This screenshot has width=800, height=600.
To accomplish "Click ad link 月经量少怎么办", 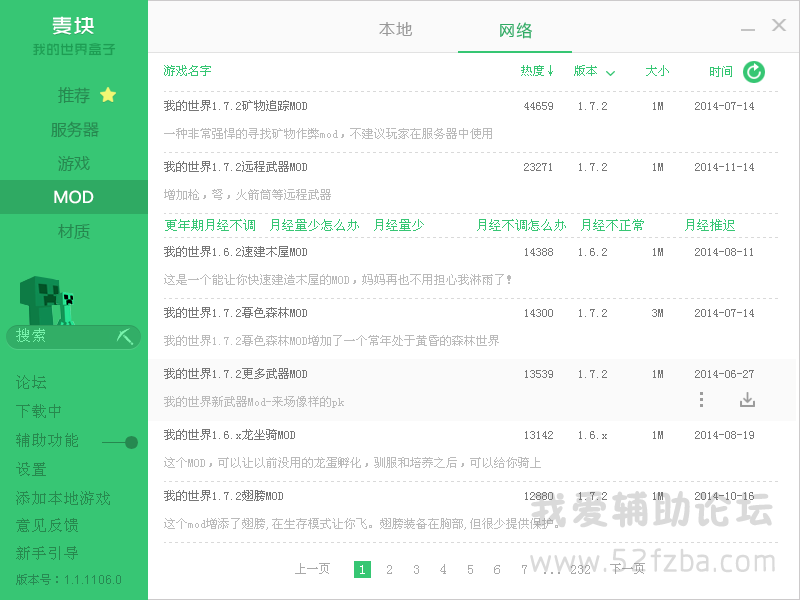I will coord(314,226).
